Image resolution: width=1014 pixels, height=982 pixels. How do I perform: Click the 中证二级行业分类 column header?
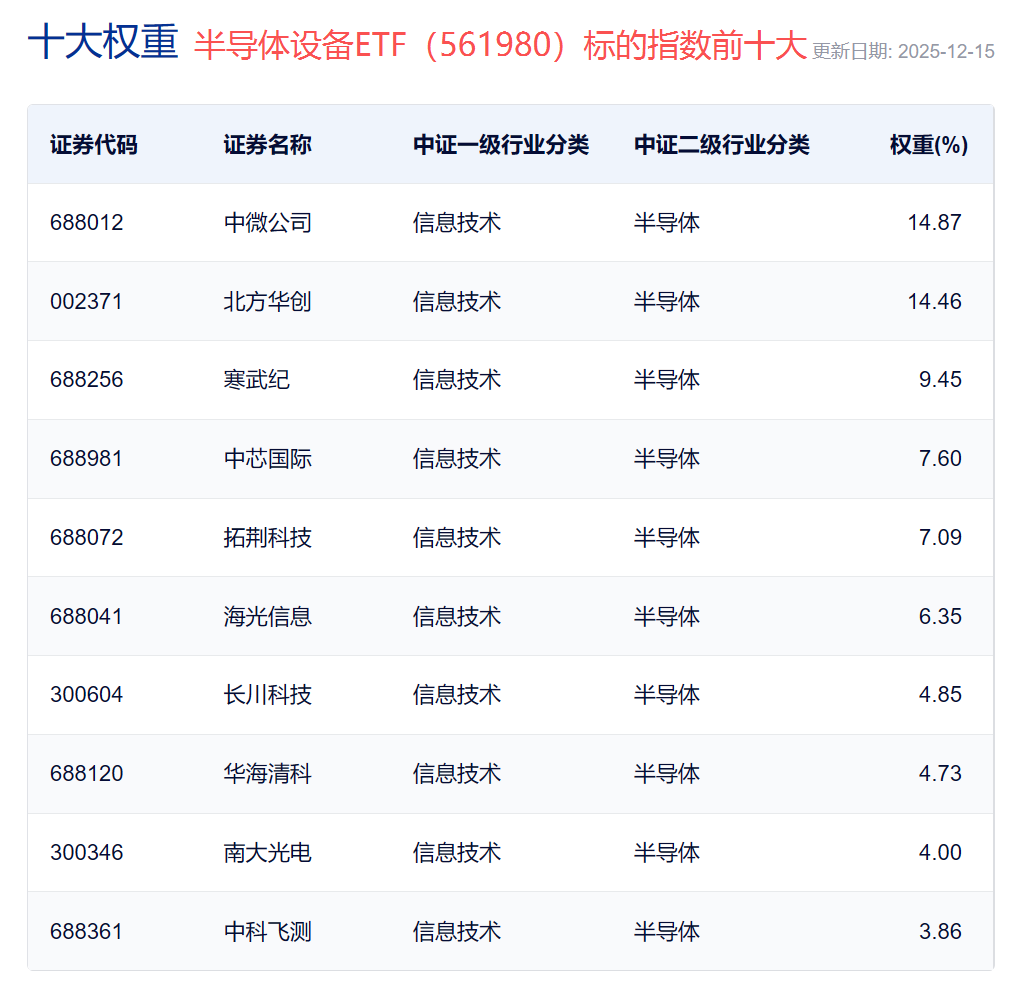tap(722, 145)
